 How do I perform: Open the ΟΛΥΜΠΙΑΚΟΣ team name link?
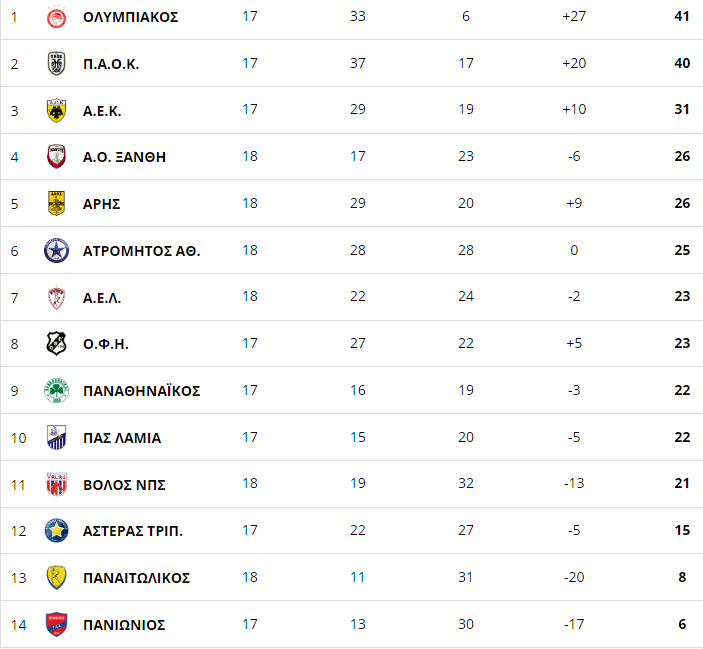(x=130, y=17)
